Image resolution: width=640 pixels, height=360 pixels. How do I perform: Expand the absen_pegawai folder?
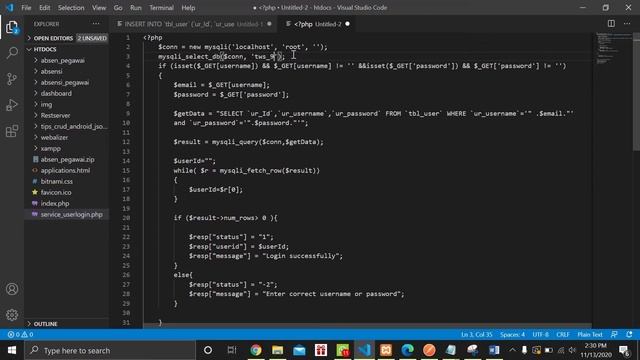tap(67, 60)
